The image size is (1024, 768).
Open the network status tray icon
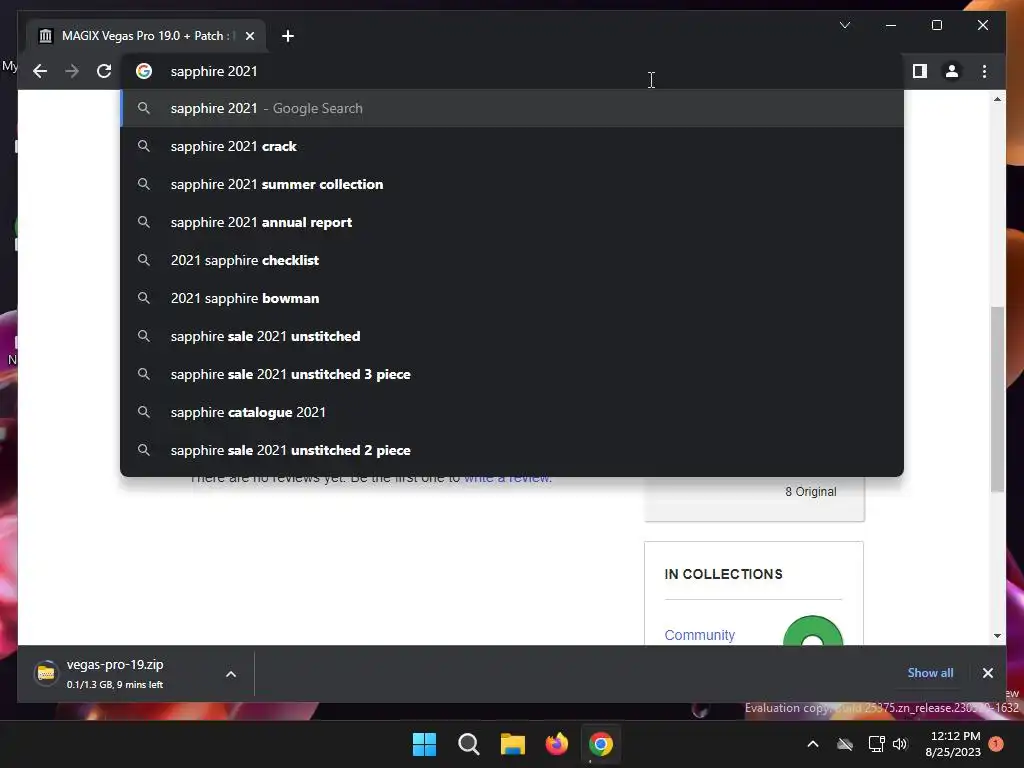pos(876,744)
